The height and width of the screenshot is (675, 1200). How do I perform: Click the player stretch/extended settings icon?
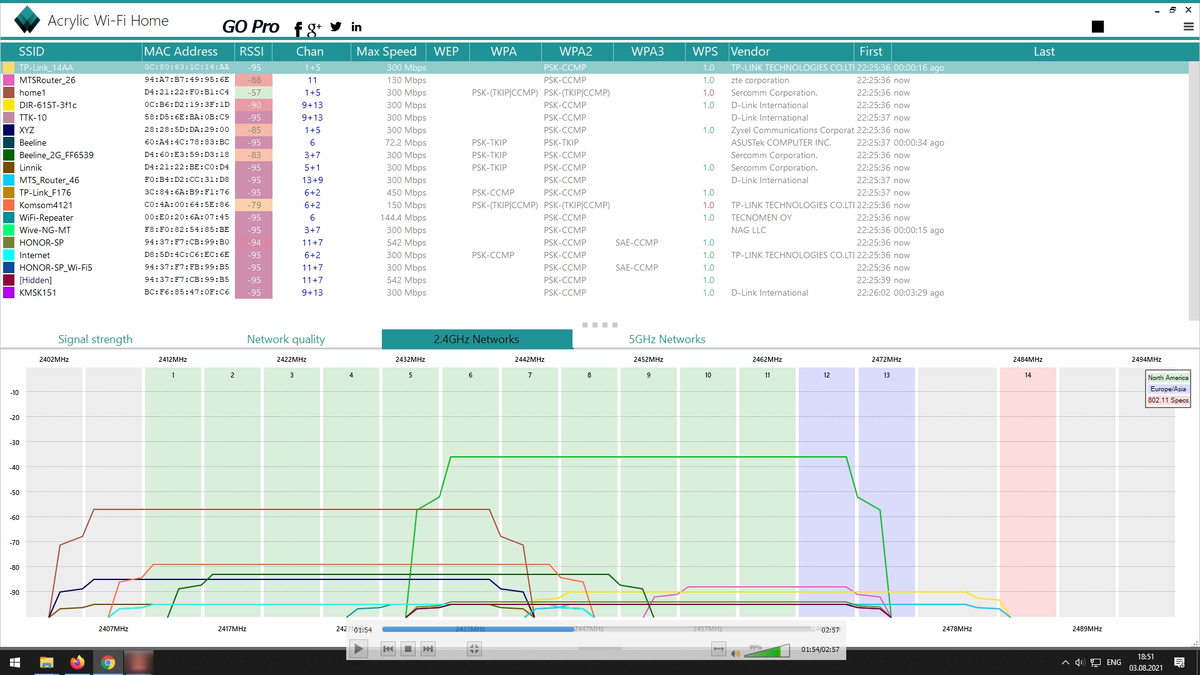click(x=718, y=650)
